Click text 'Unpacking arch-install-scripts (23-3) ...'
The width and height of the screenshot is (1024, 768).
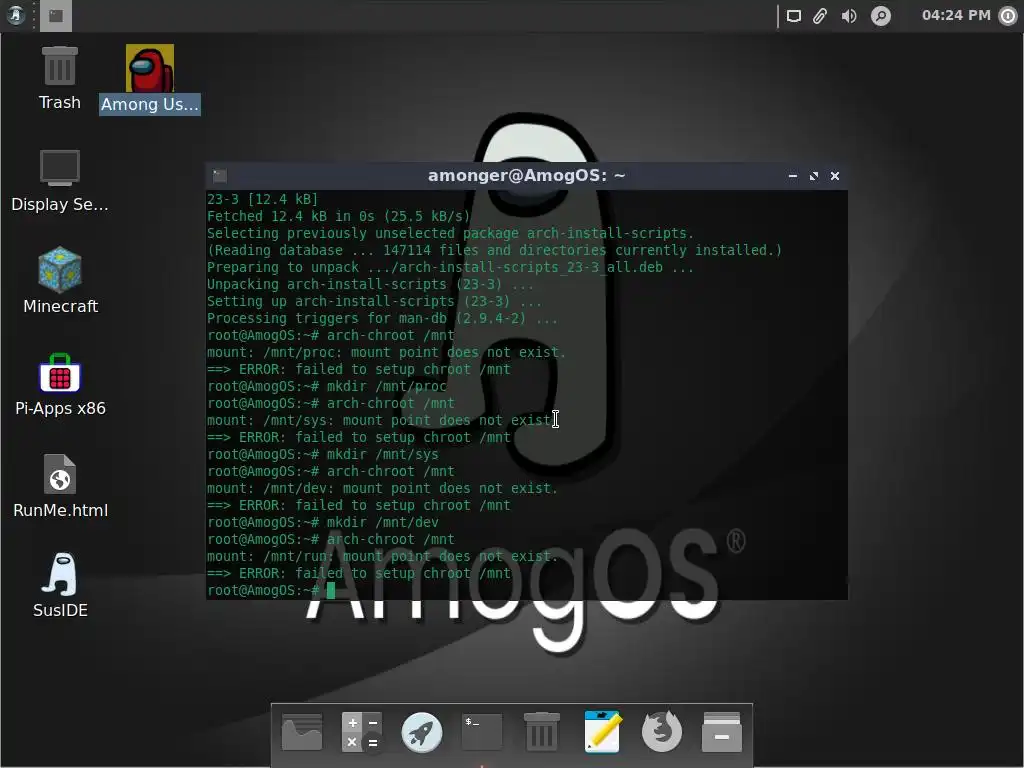point(370,285)
